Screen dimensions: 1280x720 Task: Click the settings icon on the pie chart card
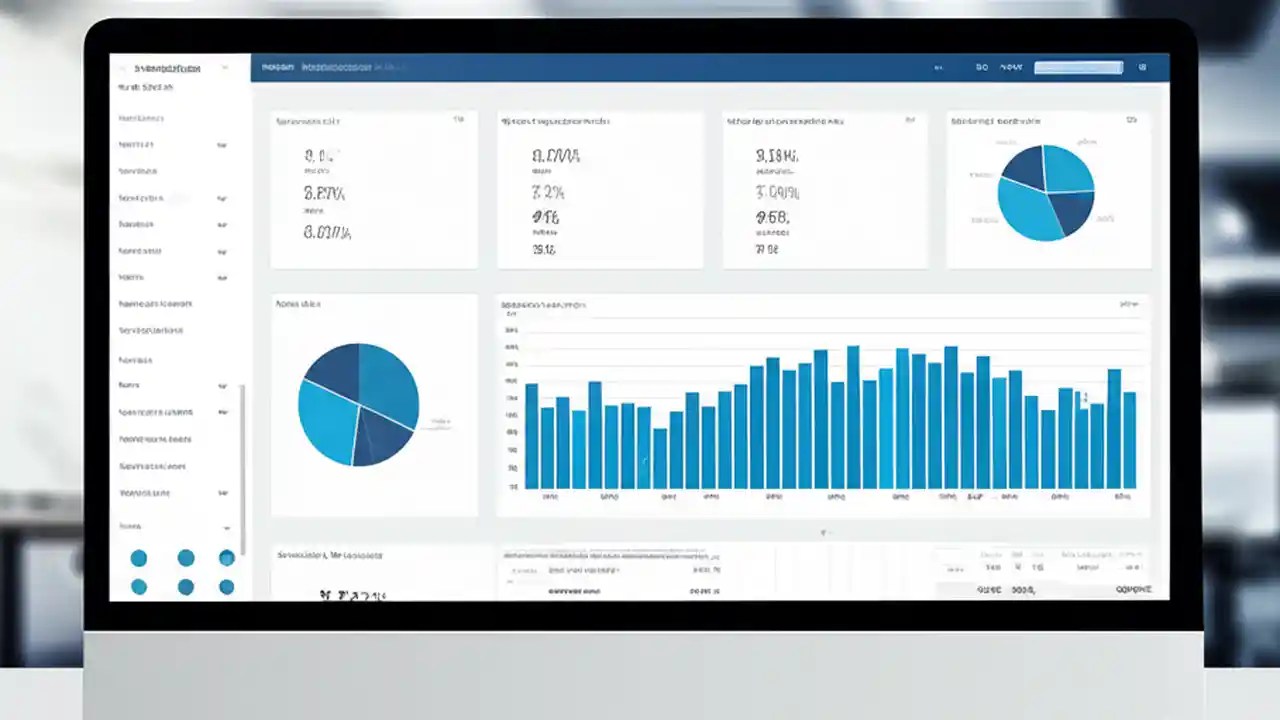1131,119
